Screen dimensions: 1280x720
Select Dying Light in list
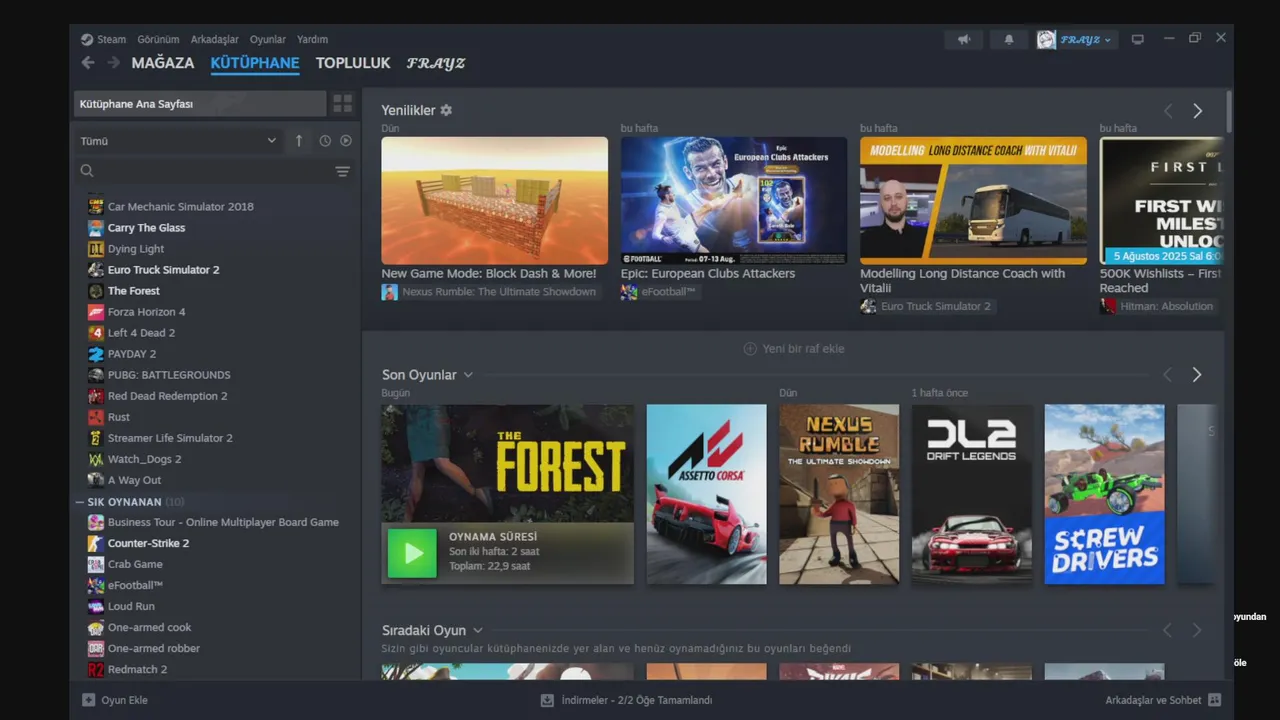coord(136,249)
